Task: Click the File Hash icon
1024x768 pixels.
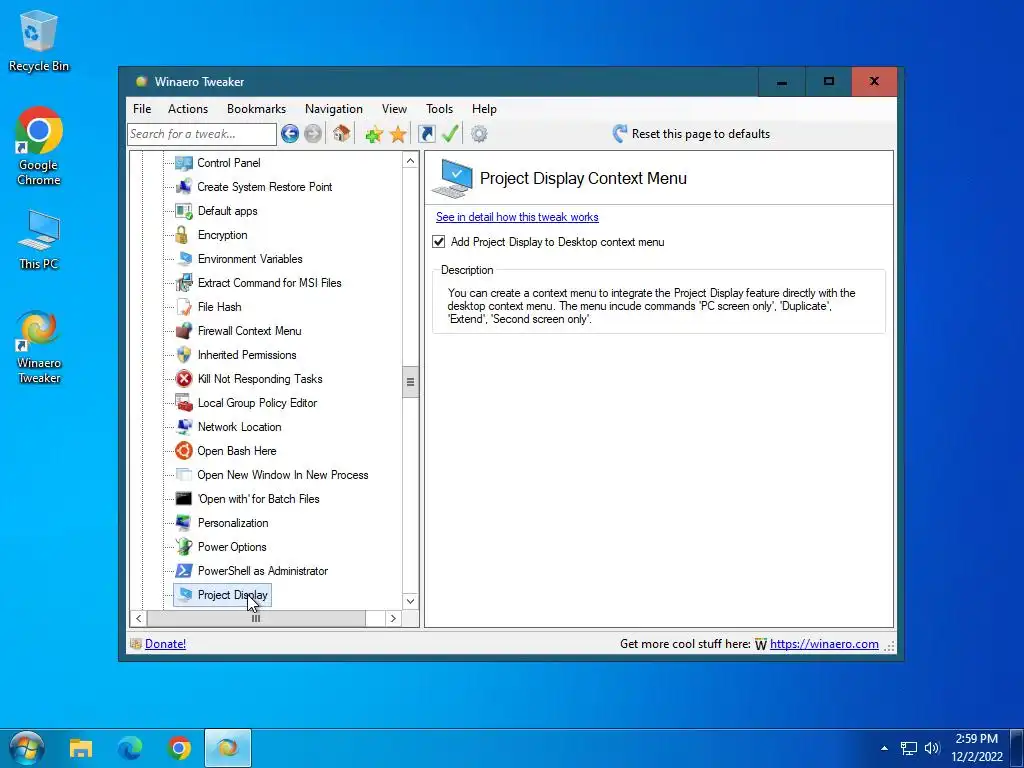Action: pos(184,307)
